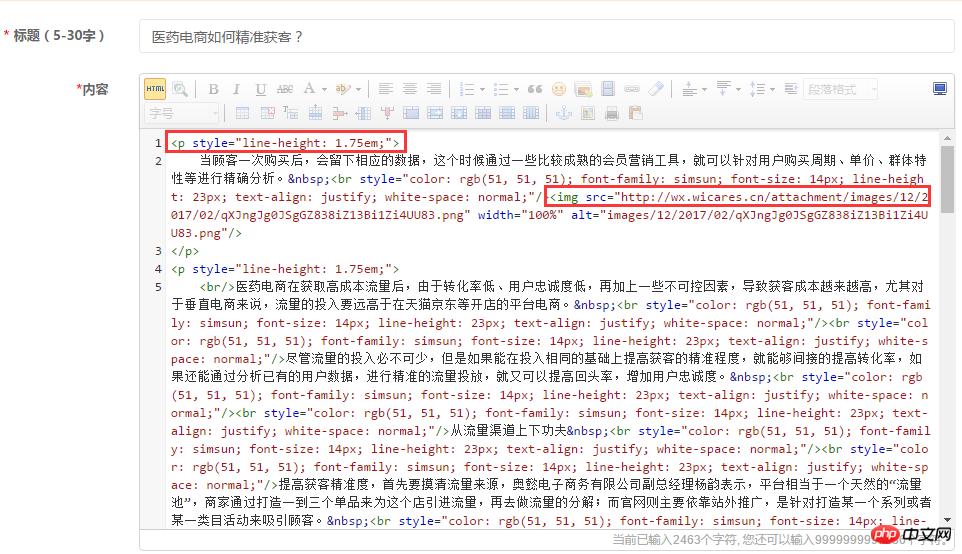Viewport: 962px width, 554px height.
Task: Toggle the HTML source mode button
Action: [155, 89]
